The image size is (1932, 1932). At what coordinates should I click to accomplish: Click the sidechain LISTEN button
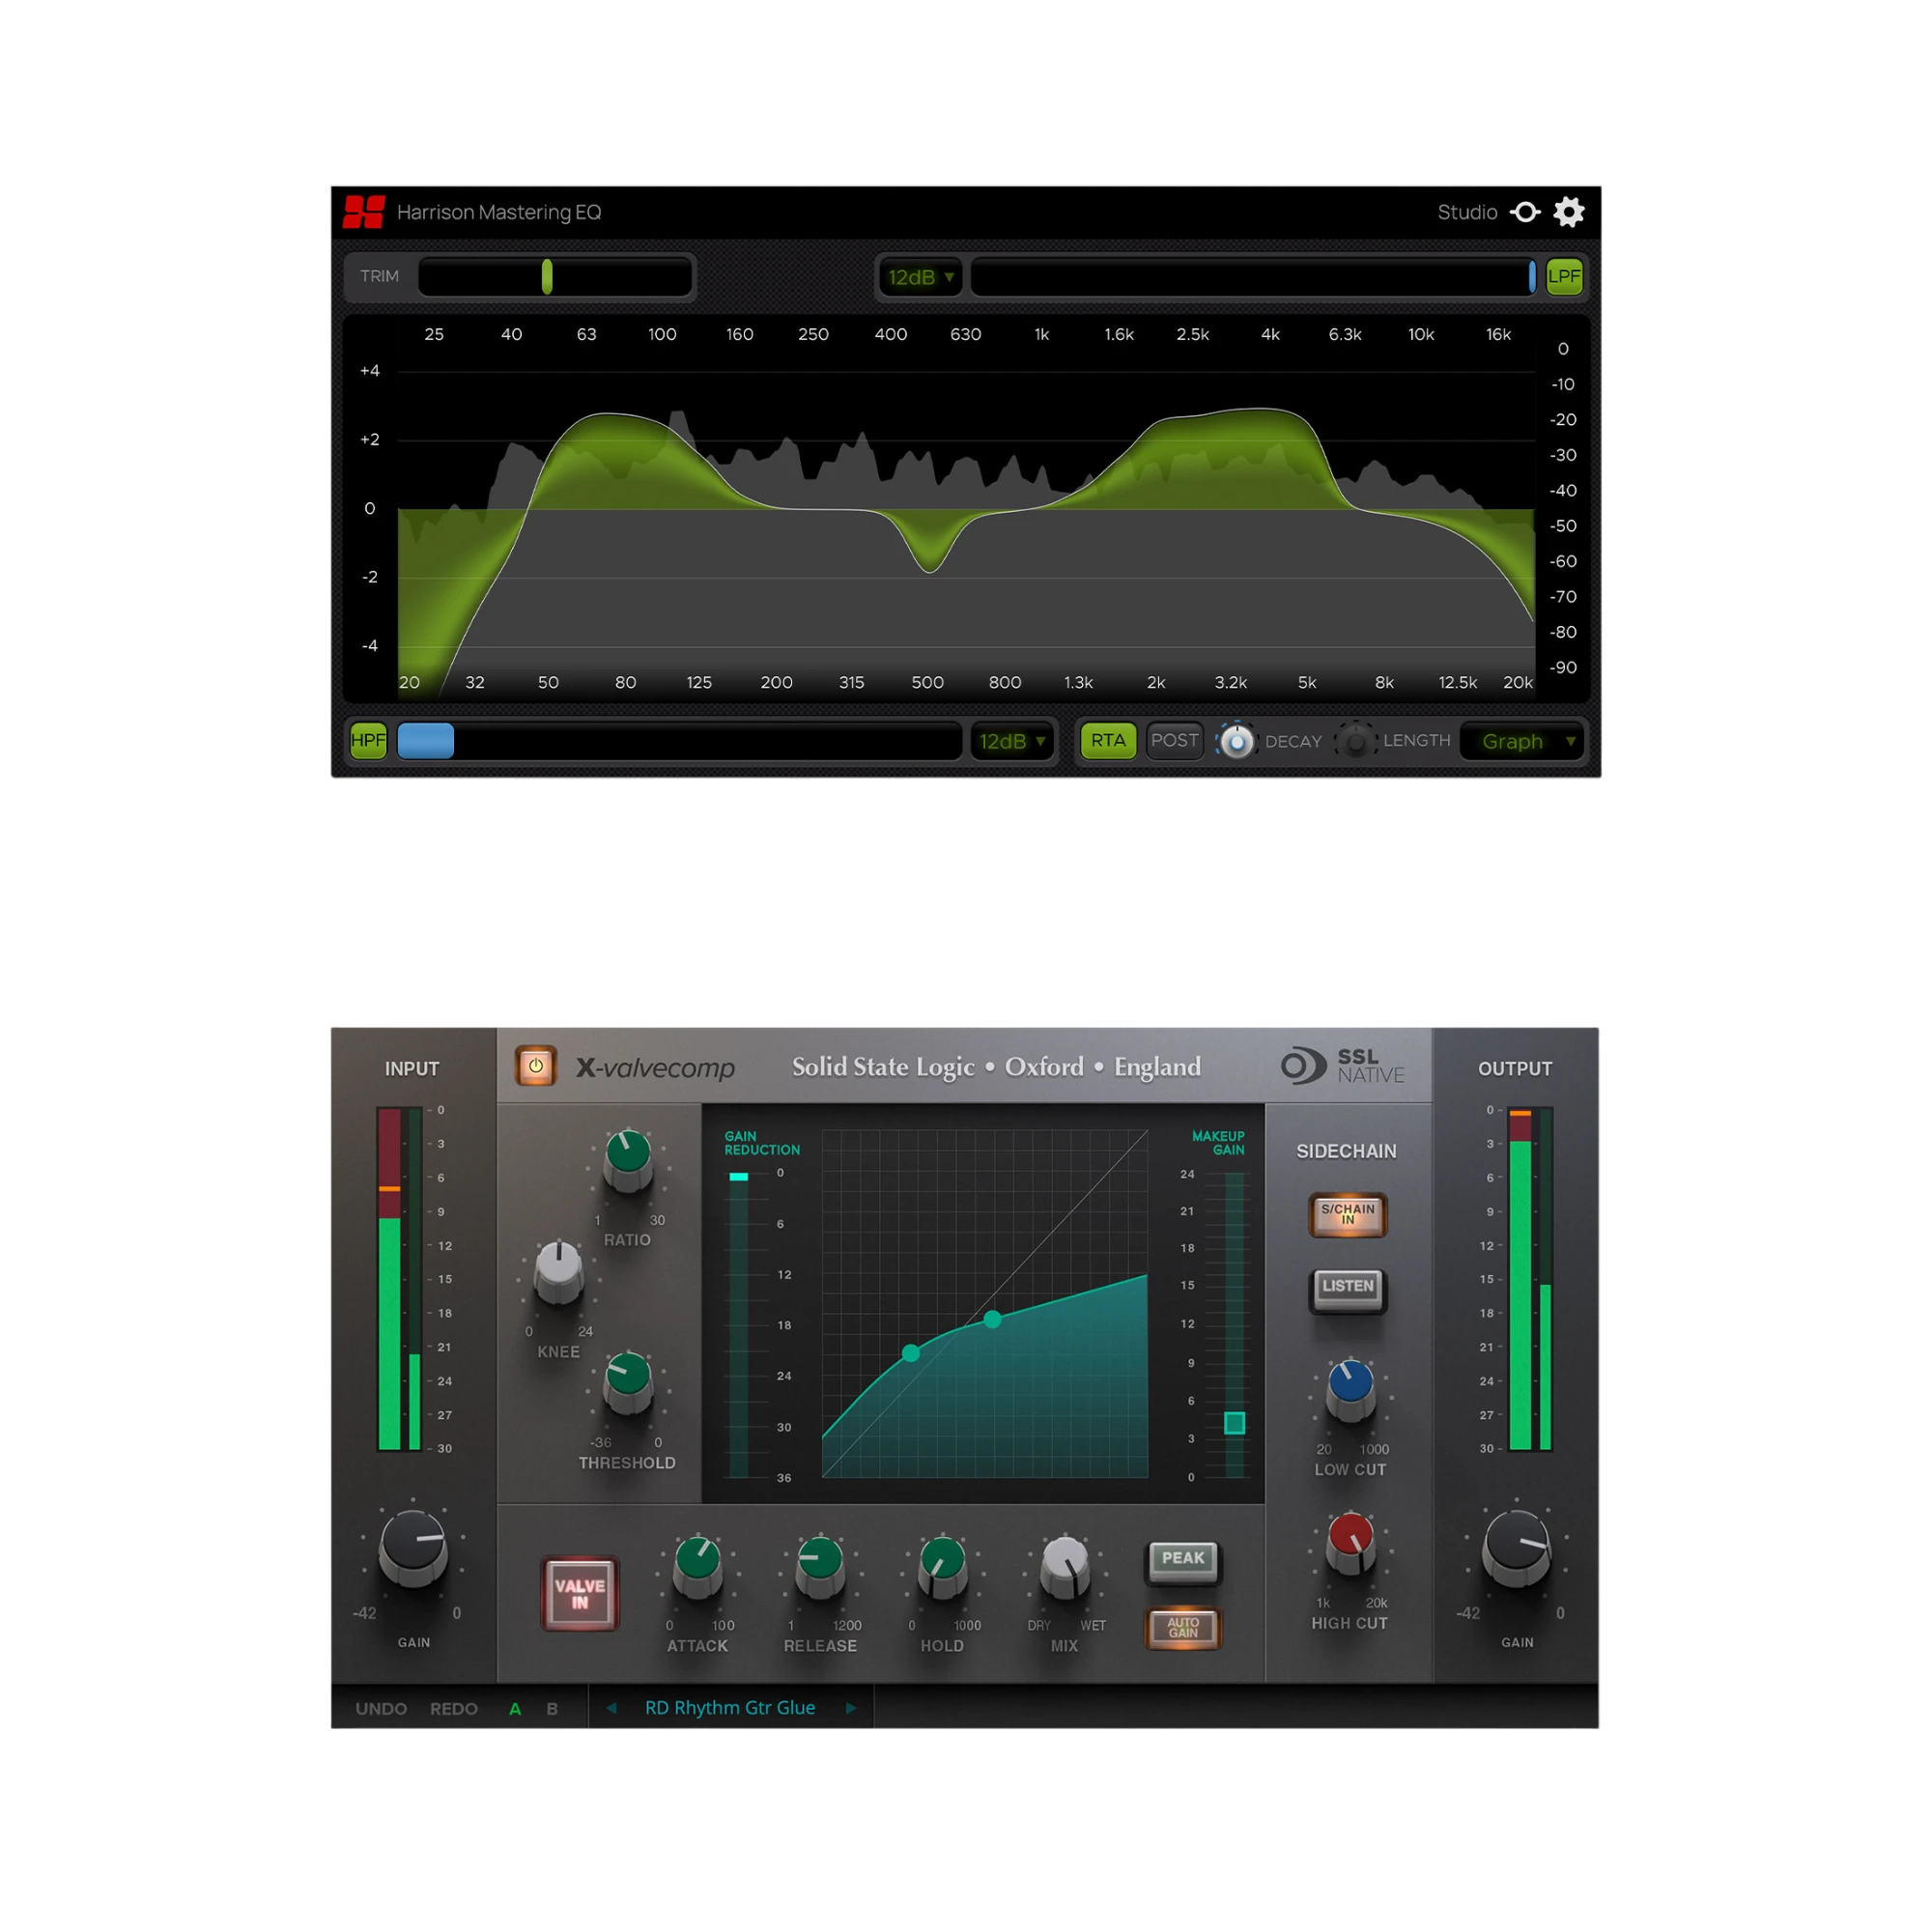[x=1347, y=1287]
